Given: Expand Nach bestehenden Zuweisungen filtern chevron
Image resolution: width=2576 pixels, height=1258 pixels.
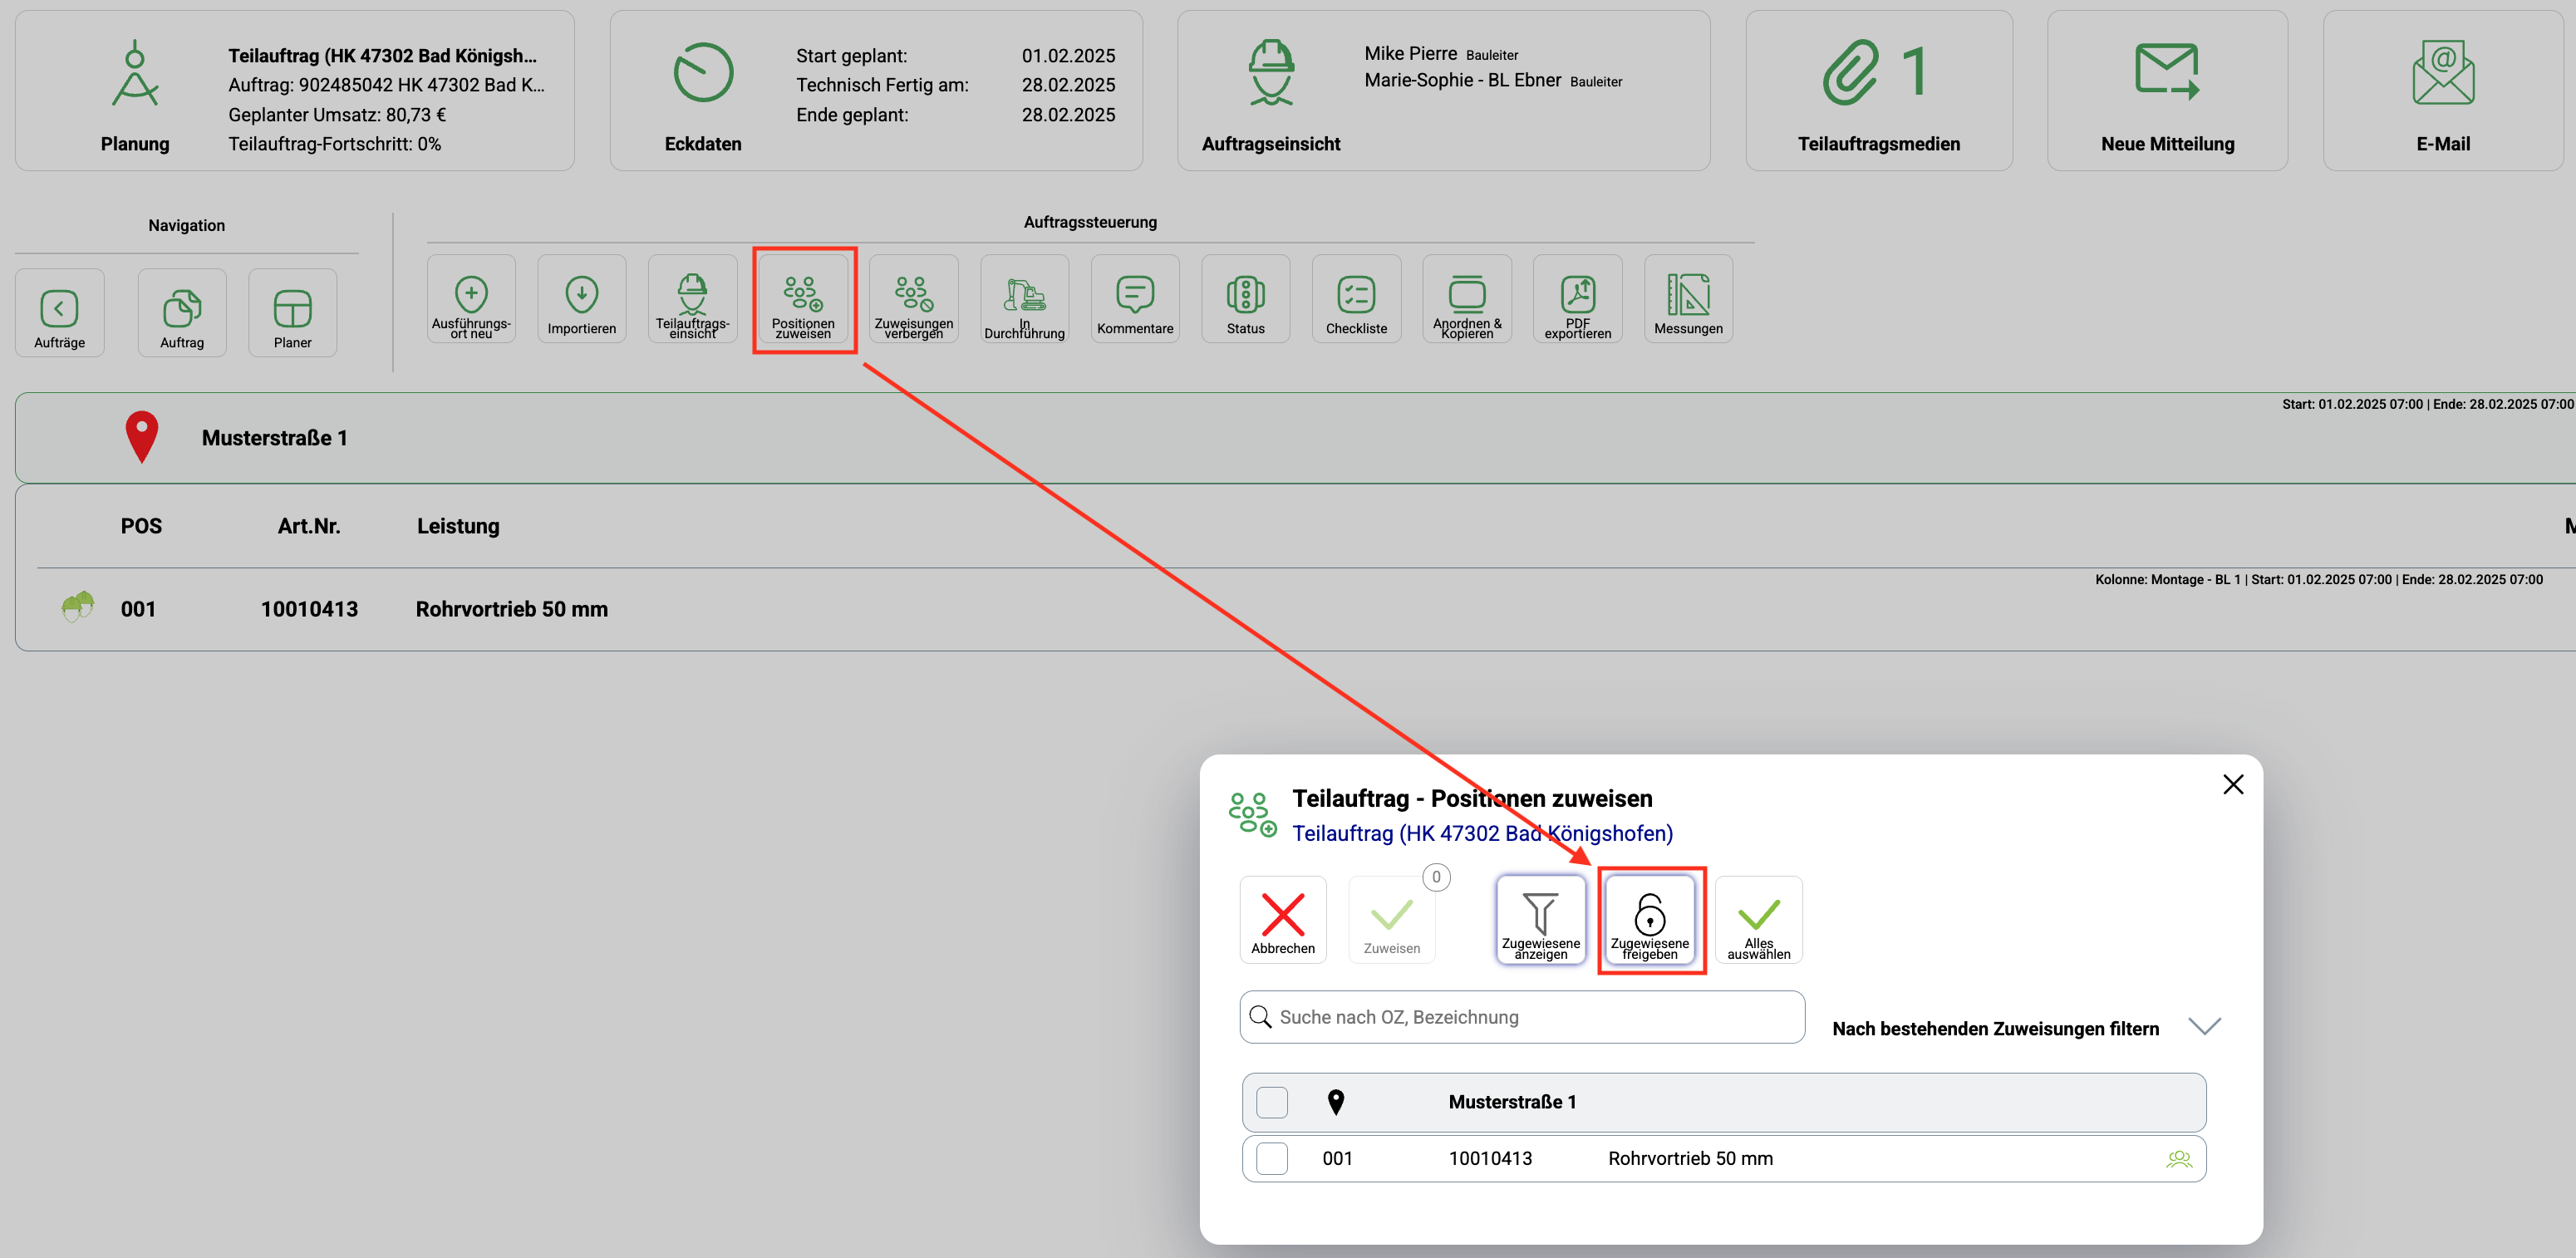Looking at the screenshot, I should click(2203, 1027).
